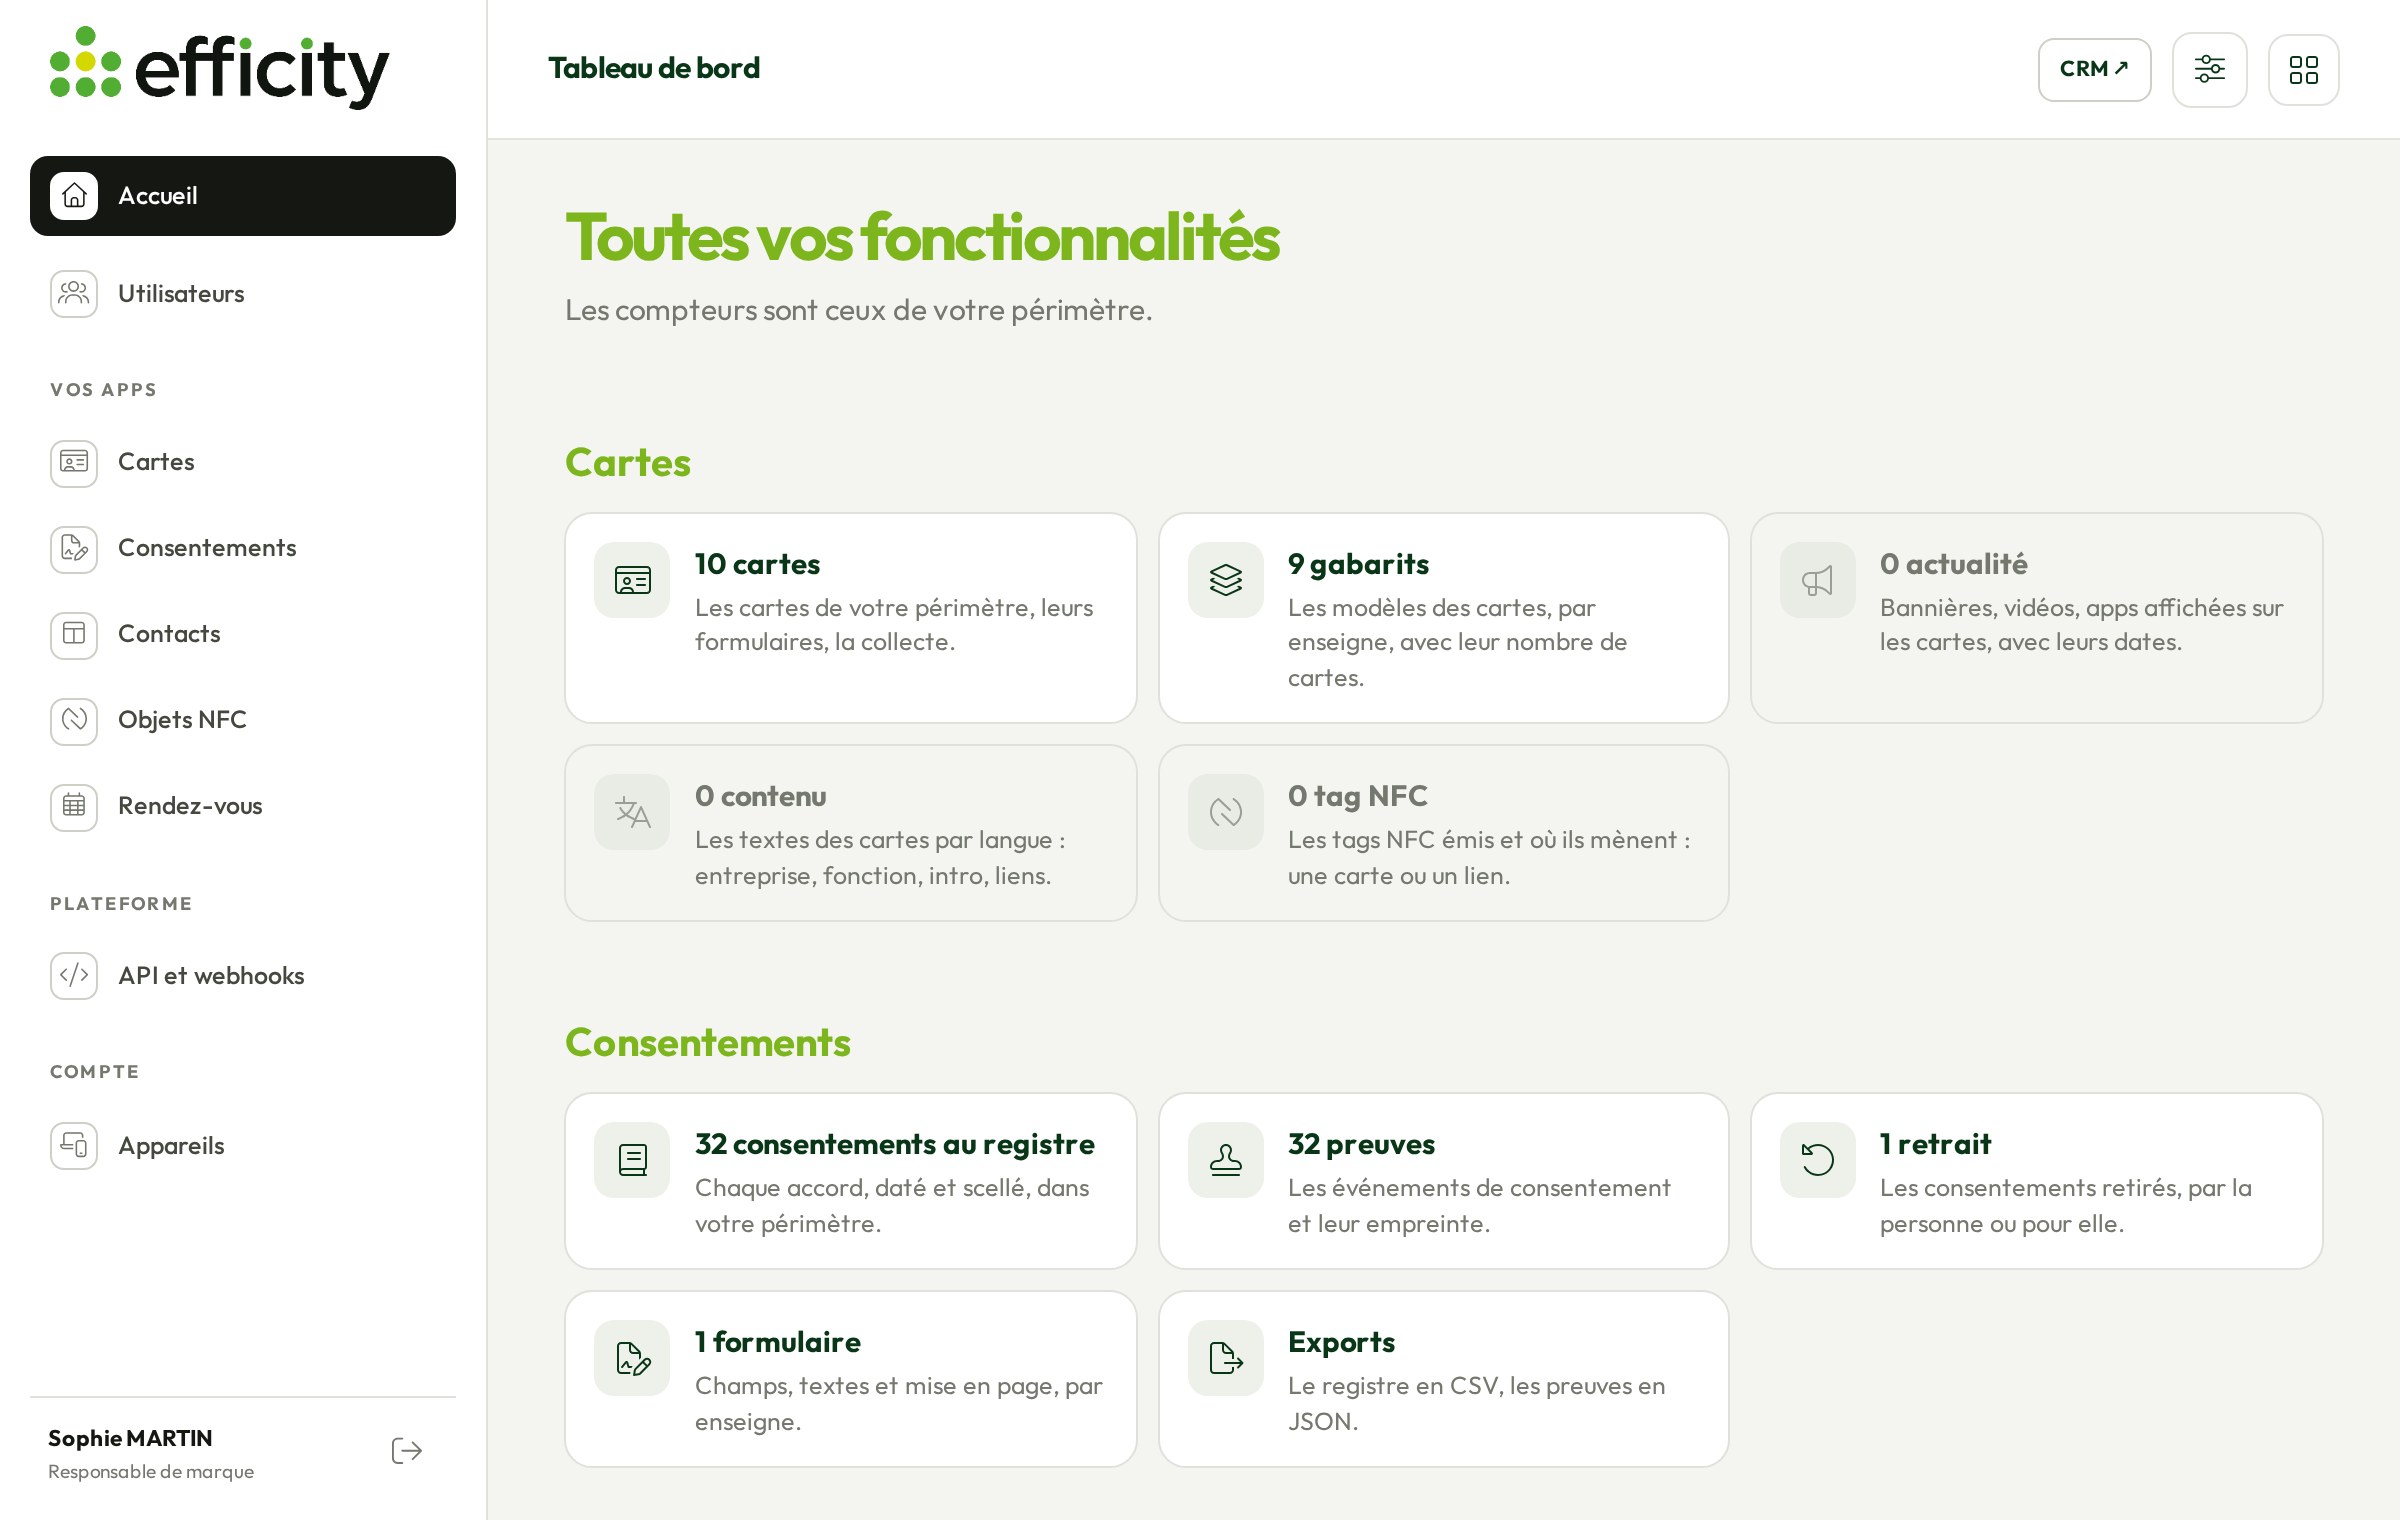Click the Objets NFC sidebar icon
Screen dimensions: 2400x1520
[x=74, y=720]
